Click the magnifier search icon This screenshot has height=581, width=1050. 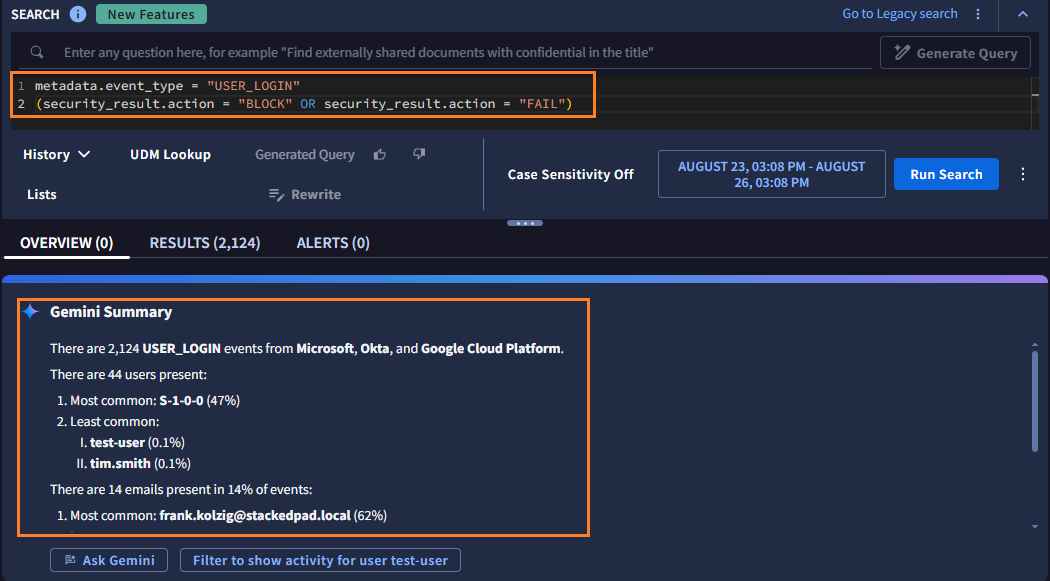click(x=37, y=52)
